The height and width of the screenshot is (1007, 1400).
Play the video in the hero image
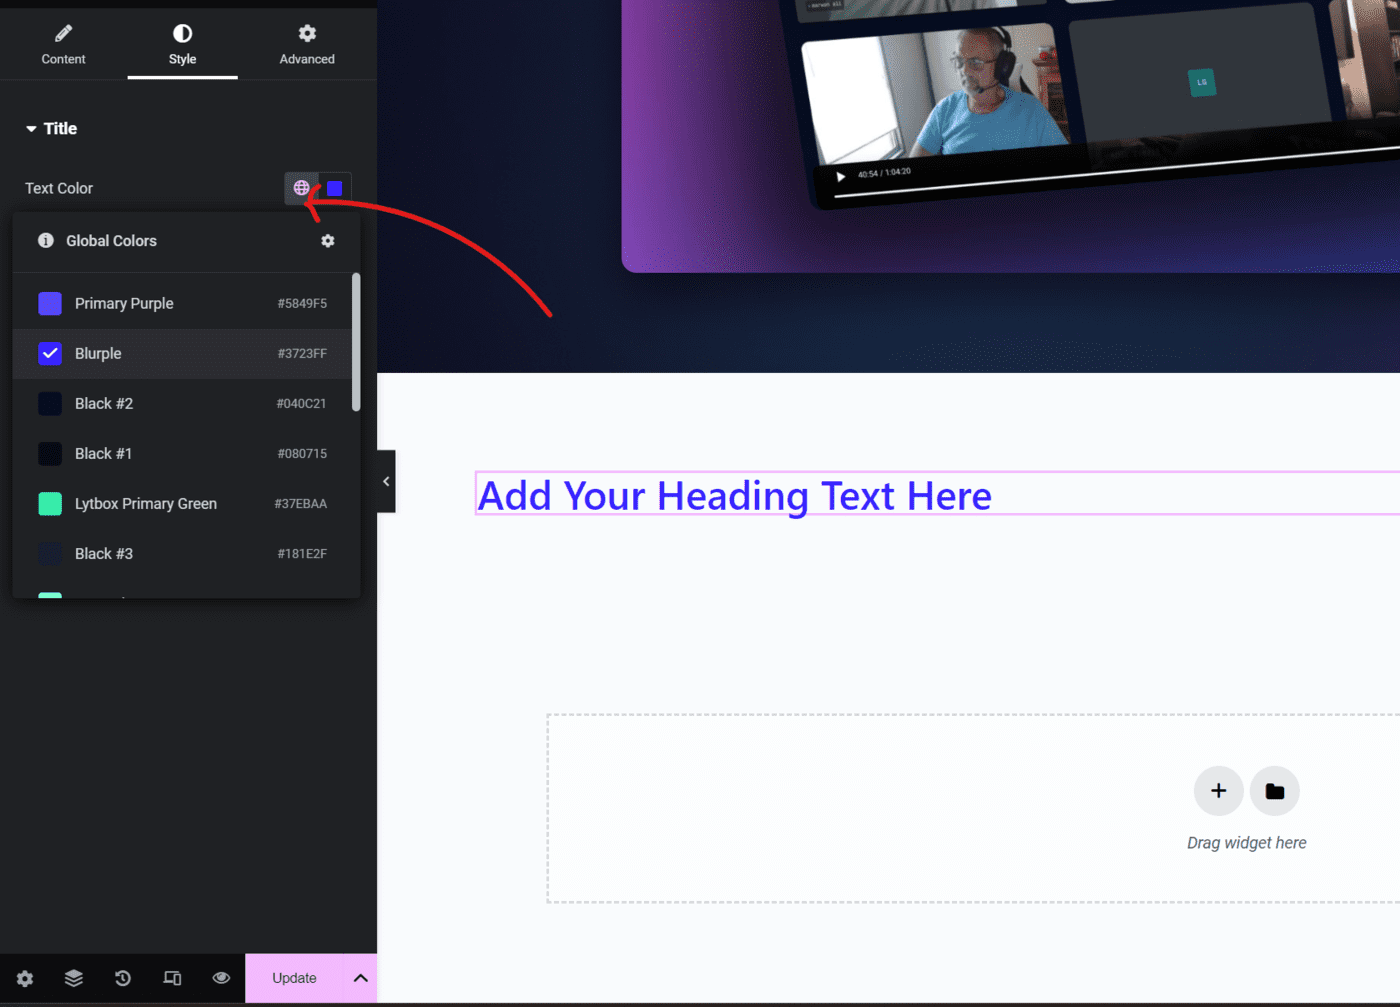click(x=840, y=177)
